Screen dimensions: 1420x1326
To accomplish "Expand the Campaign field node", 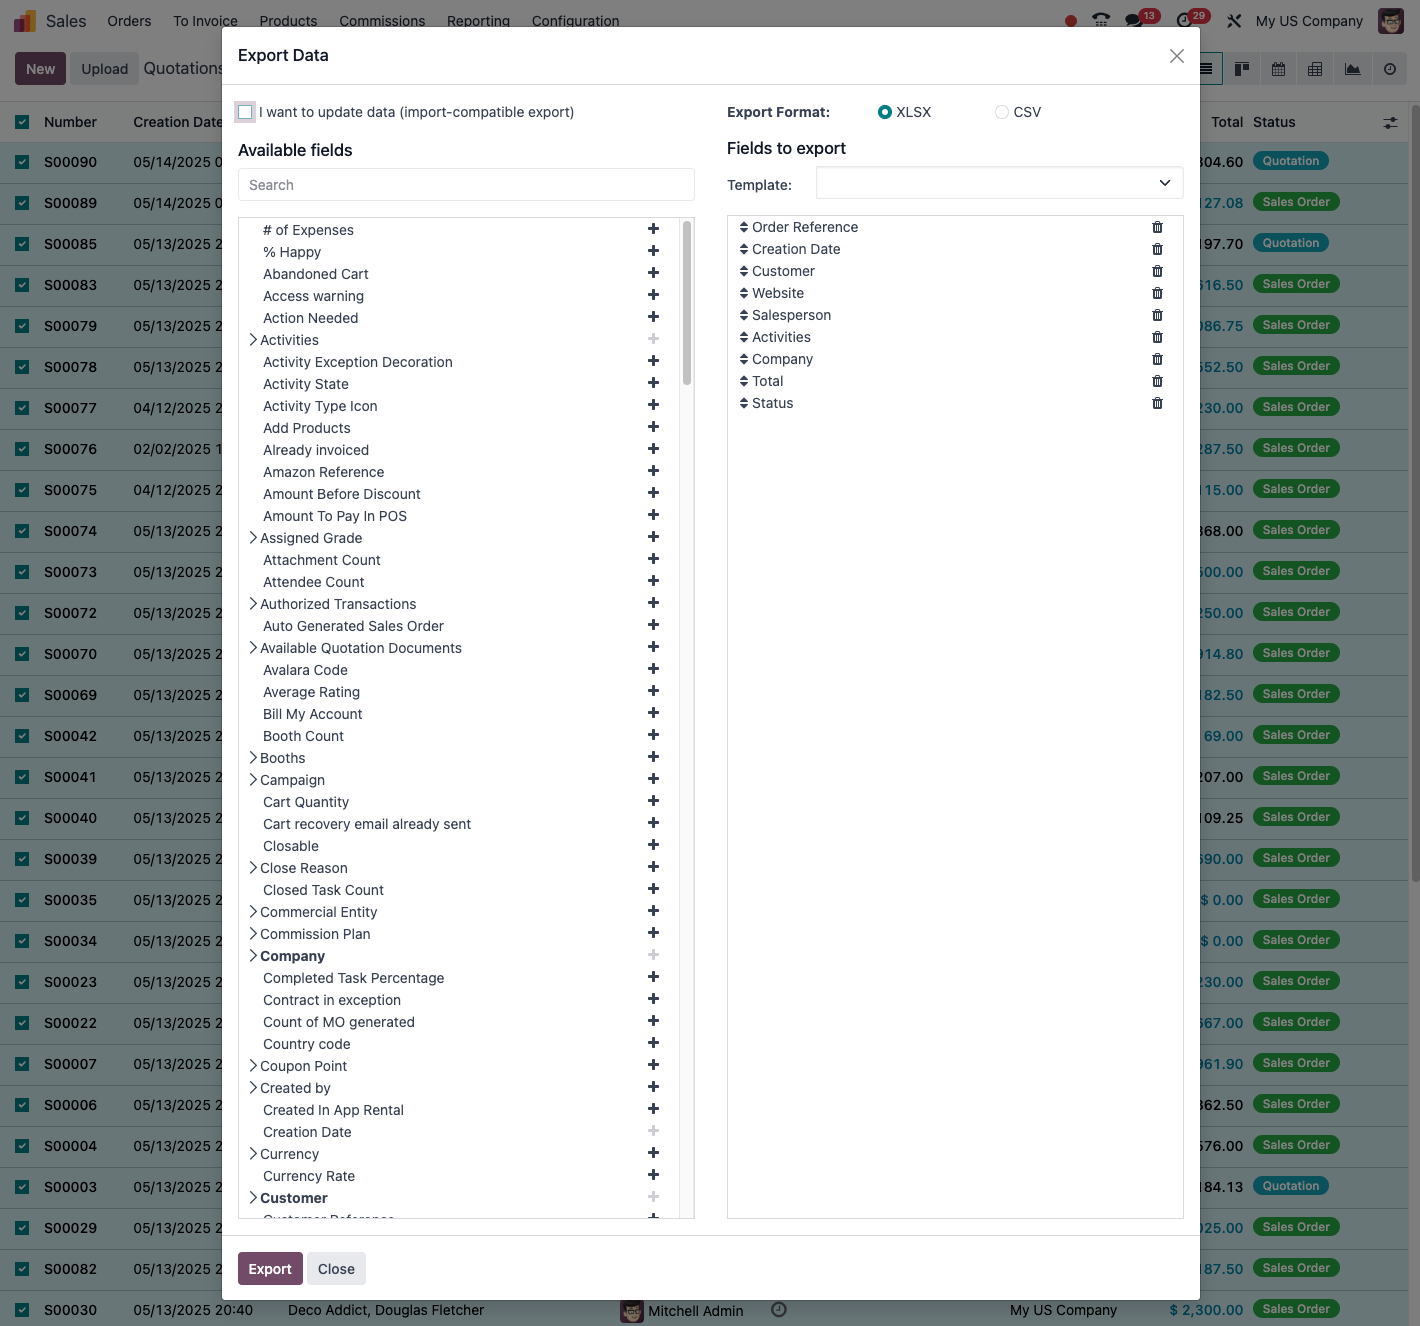I will click(x=253, y=780).
